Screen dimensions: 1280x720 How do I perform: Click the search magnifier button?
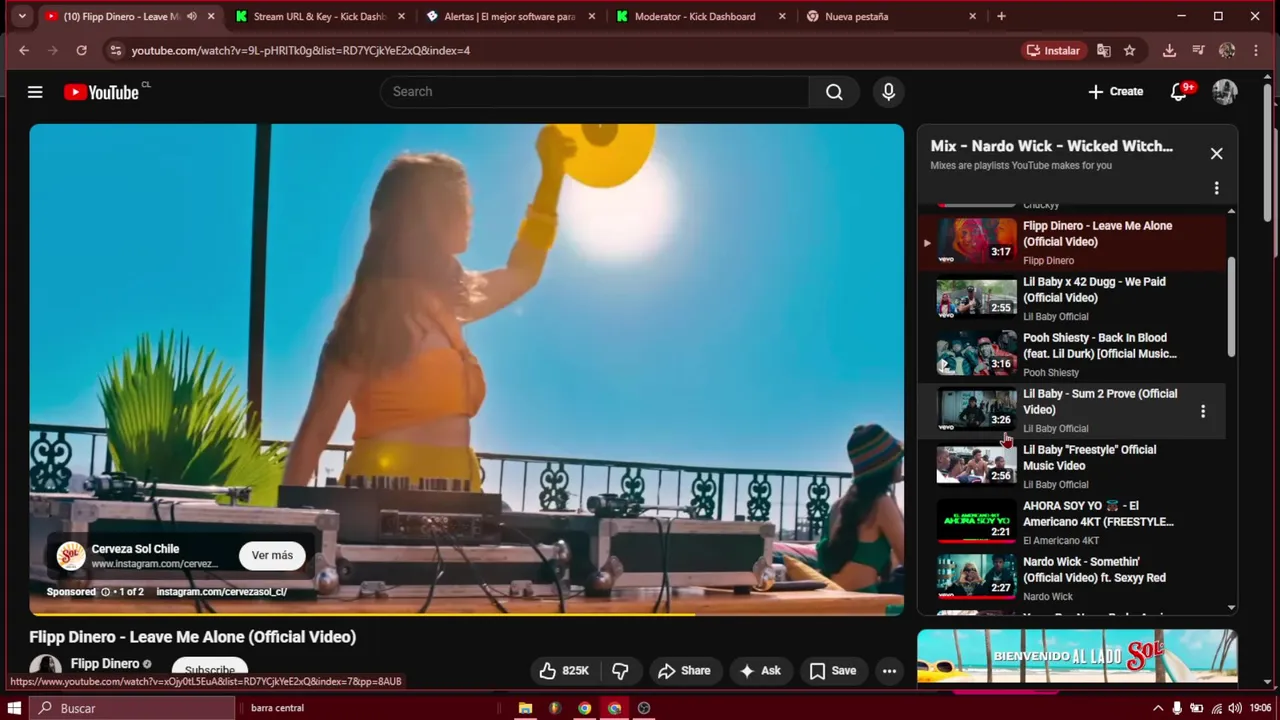[834, 92]
